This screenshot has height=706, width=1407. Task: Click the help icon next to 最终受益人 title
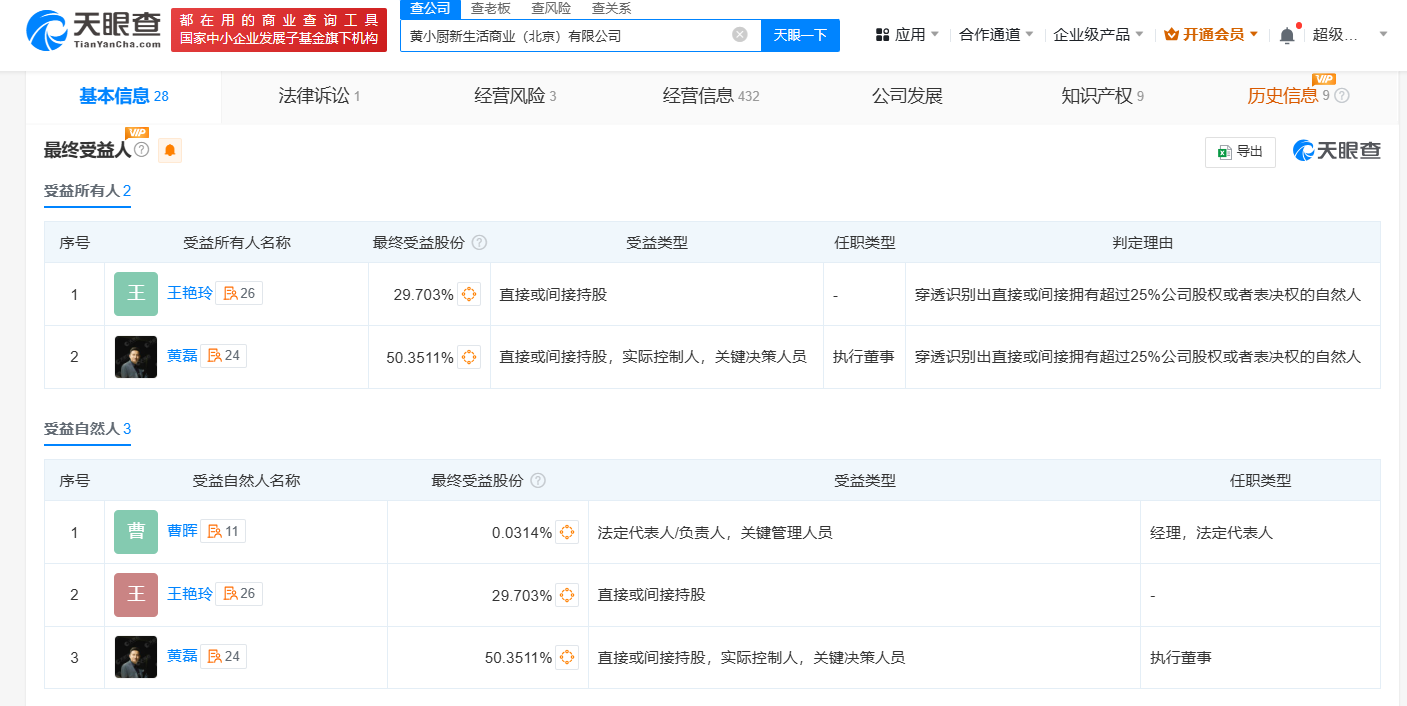(x=141, y=150)
